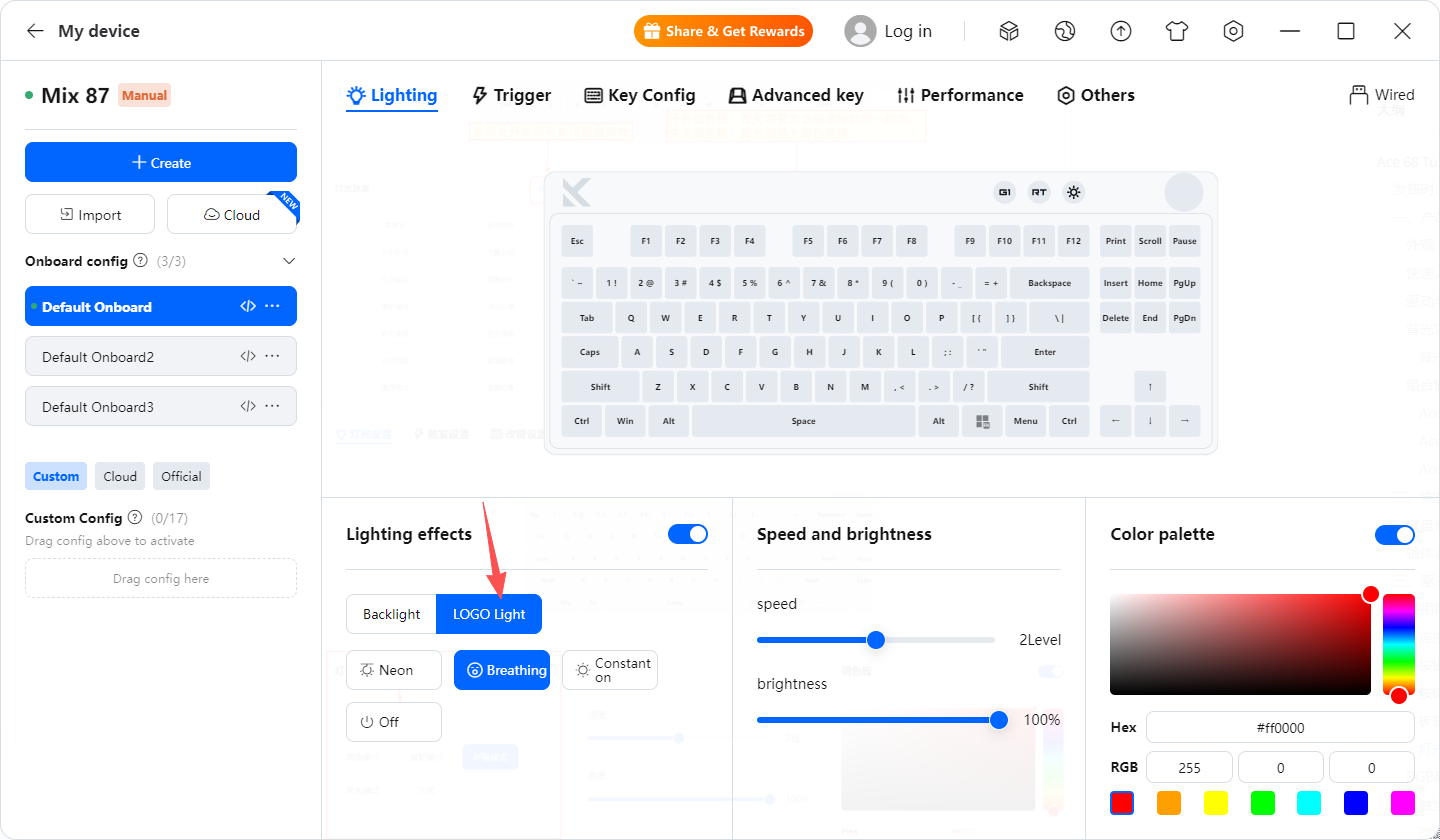Click the keyboard knob circle
1440x840 pixels.
pyautogui.click(x=1184, y=192)
